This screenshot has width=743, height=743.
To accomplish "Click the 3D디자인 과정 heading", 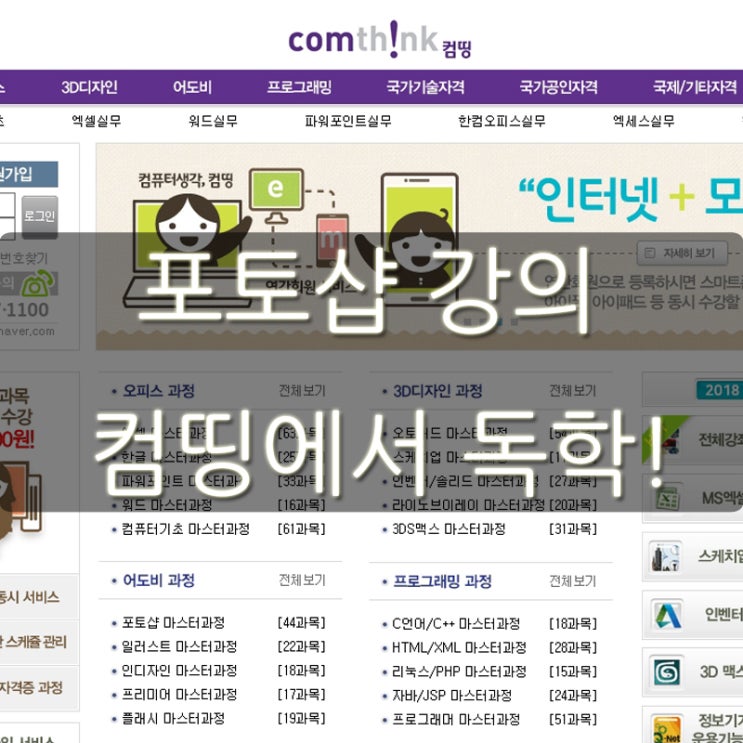I will tap(438, 391).
